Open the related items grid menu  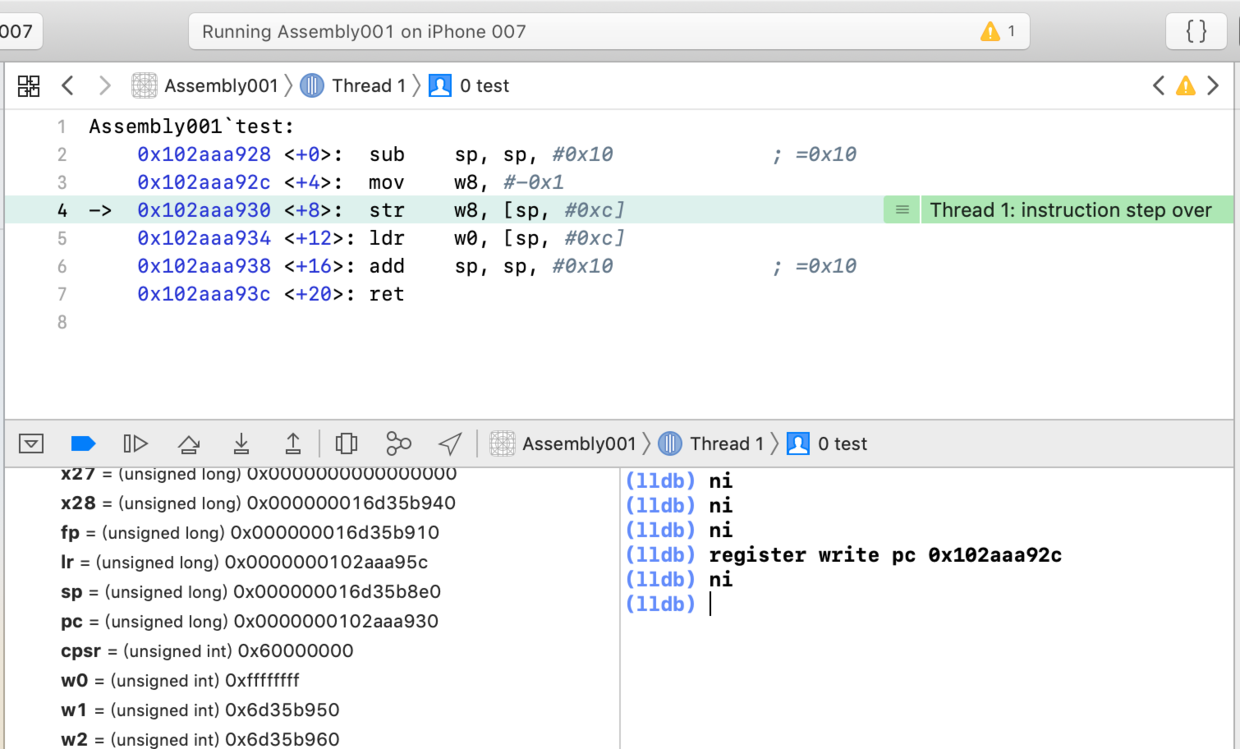[x=29, y=86]
